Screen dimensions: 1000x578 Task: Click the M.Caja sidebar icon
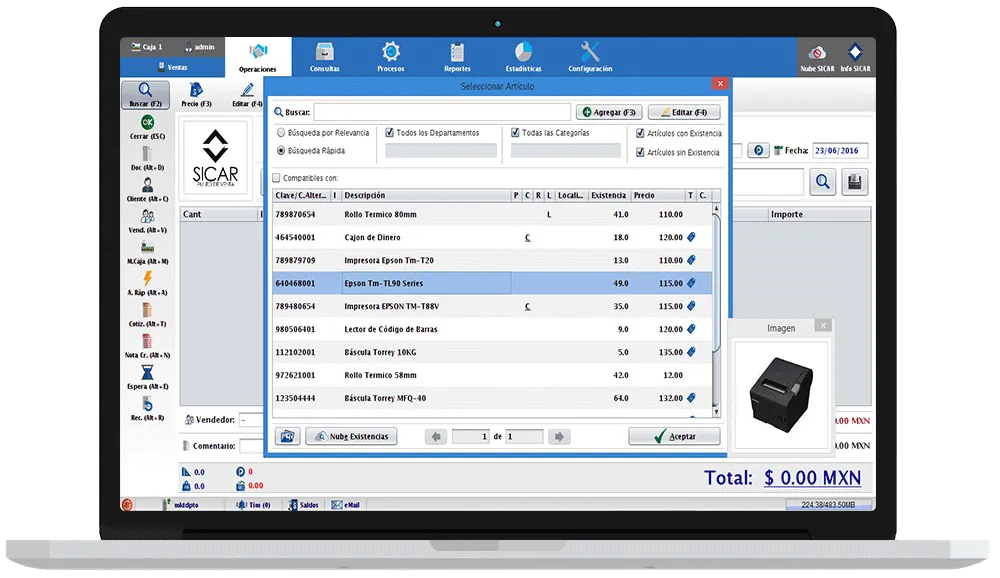pyautogui.click(x=147, y=247)
